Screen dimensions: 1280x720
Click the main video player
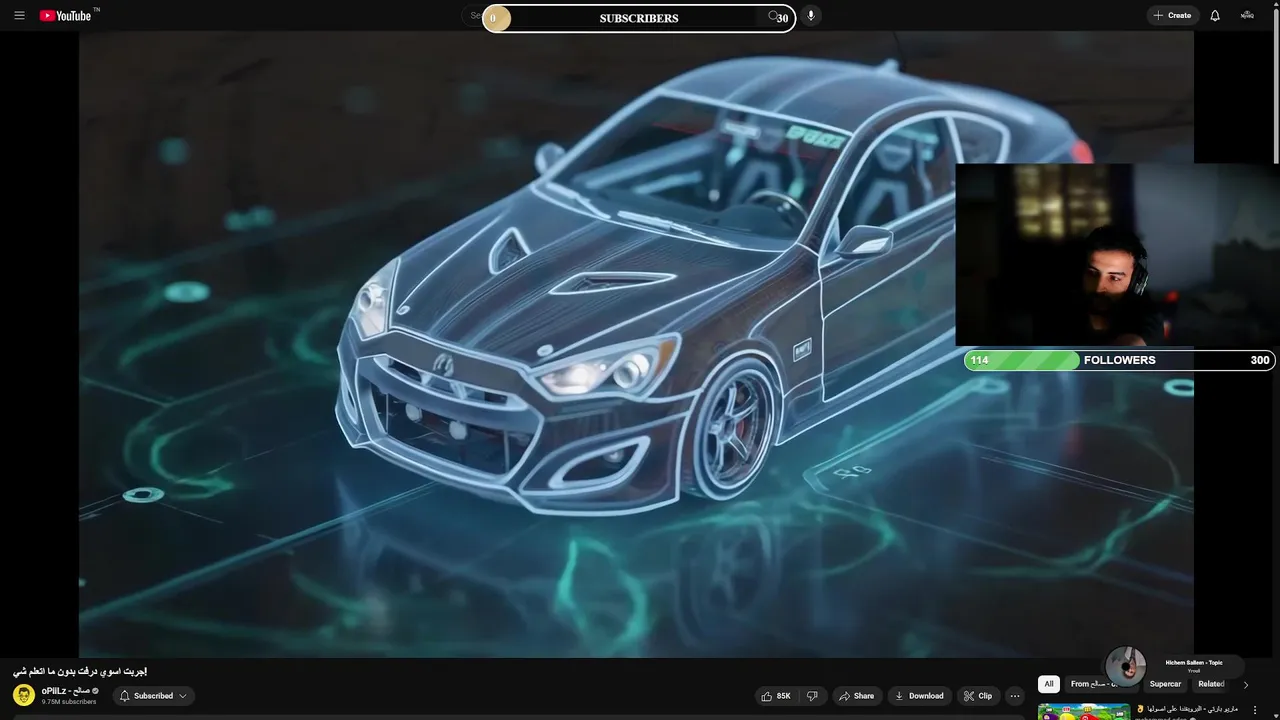click(636, 343)
